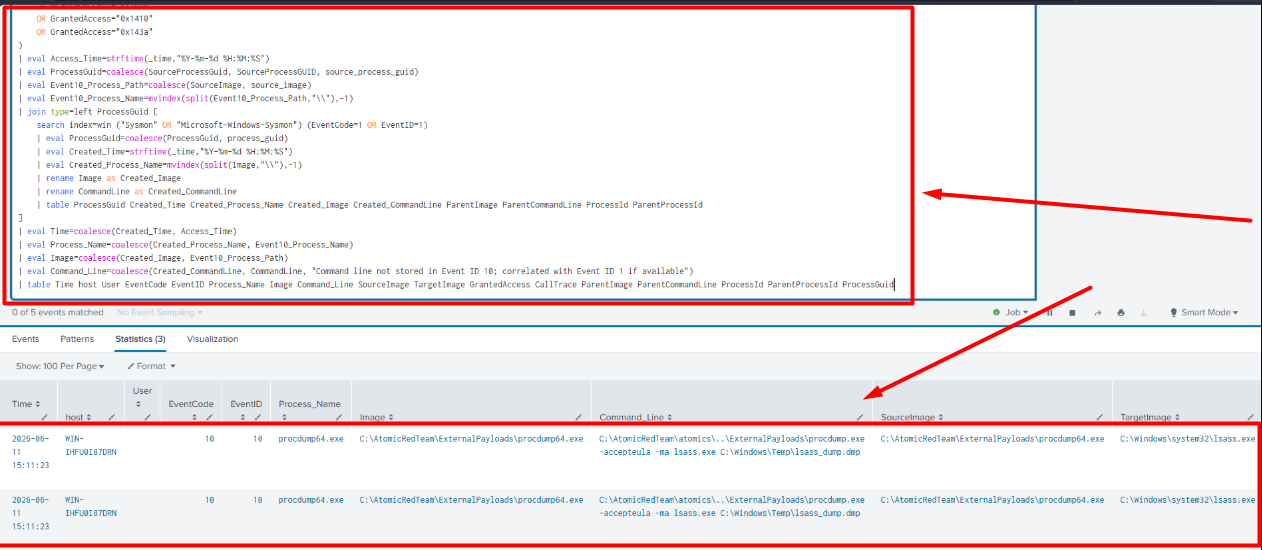
Task: Print the search results
Action: coord(1121,313)
